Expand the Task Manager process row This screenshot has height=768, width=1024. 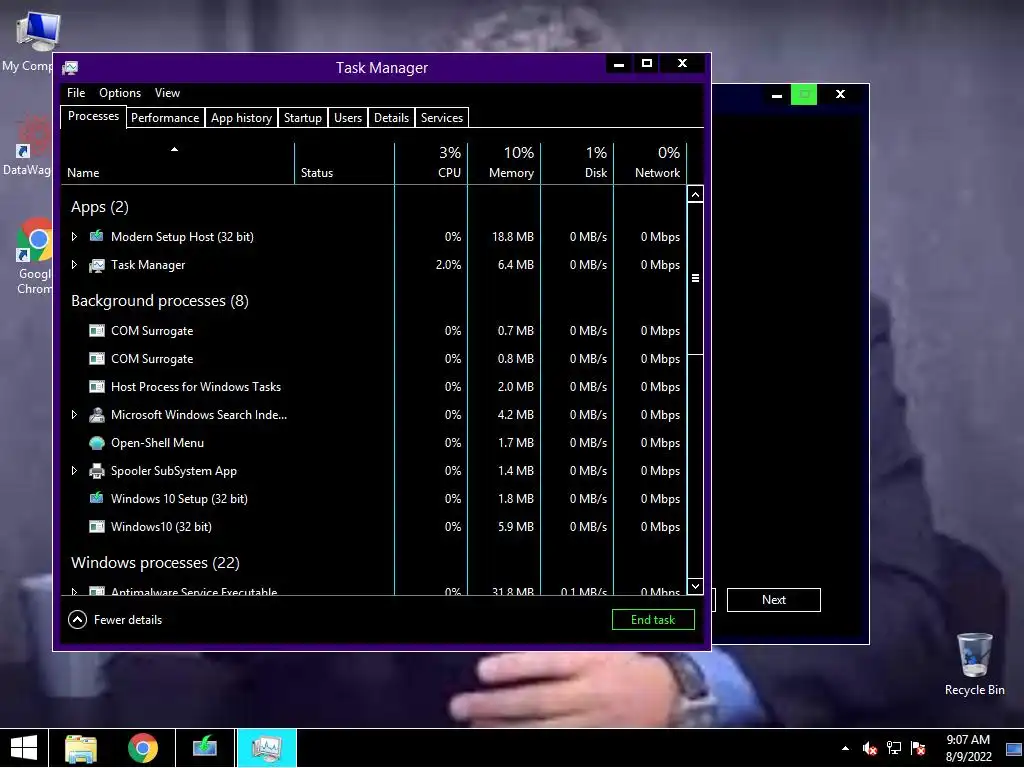74,264
